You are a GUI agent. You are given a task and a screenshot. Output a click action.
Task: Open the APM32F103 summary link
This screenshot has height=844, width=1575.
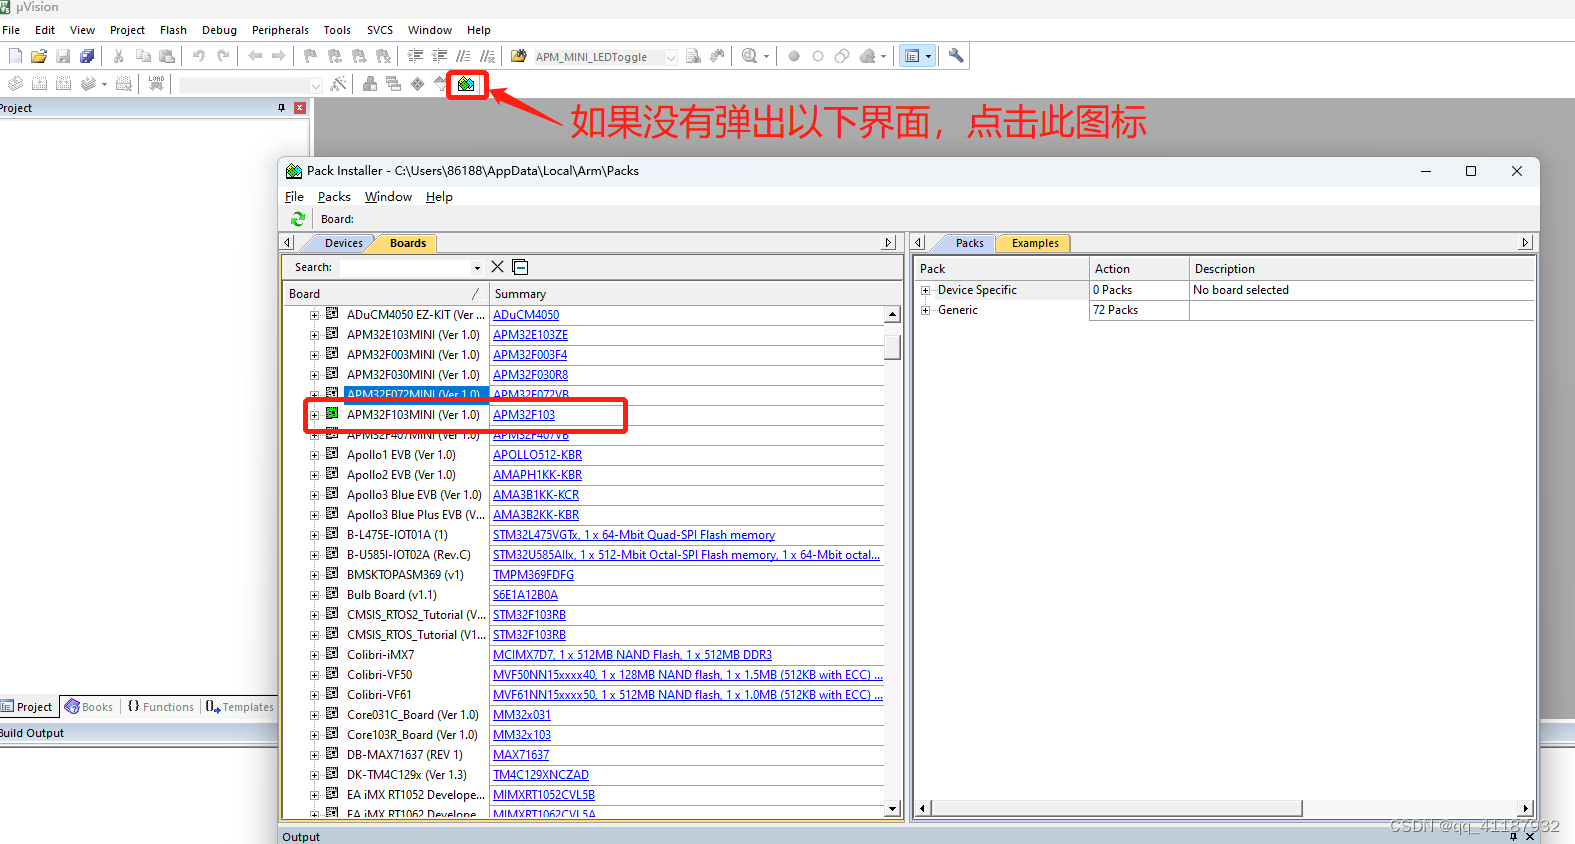pyautogui.click(x=524, y=415)
